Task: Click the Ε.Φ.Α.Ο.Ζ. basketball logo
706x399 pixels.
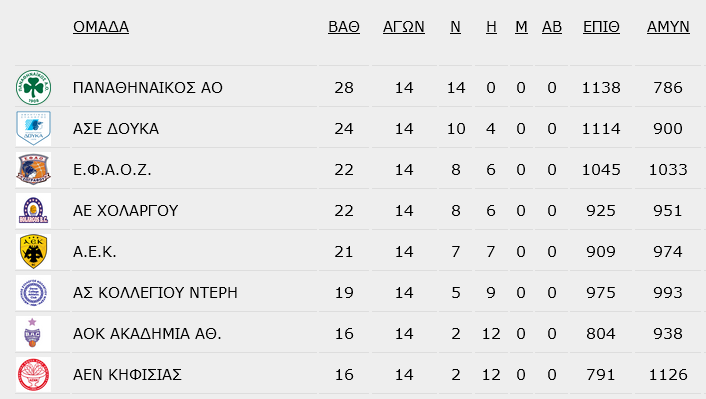Action: 33,169
